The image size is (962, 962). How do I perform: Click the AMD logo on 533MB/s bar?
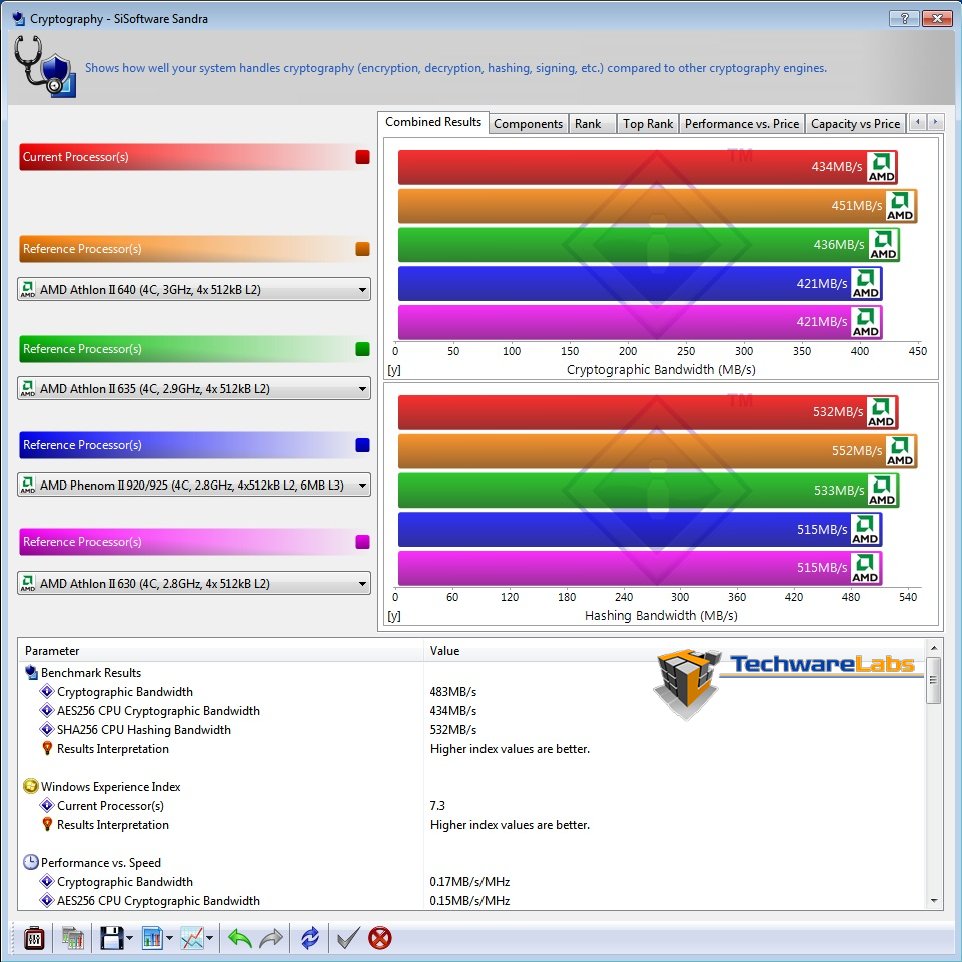882,490
